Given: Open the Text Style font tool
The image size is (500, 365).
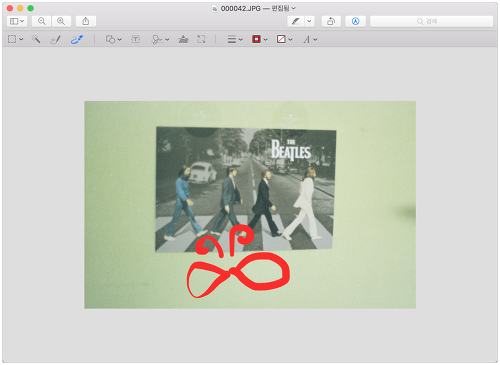Looking at the screenshot, I should (307, 39).
